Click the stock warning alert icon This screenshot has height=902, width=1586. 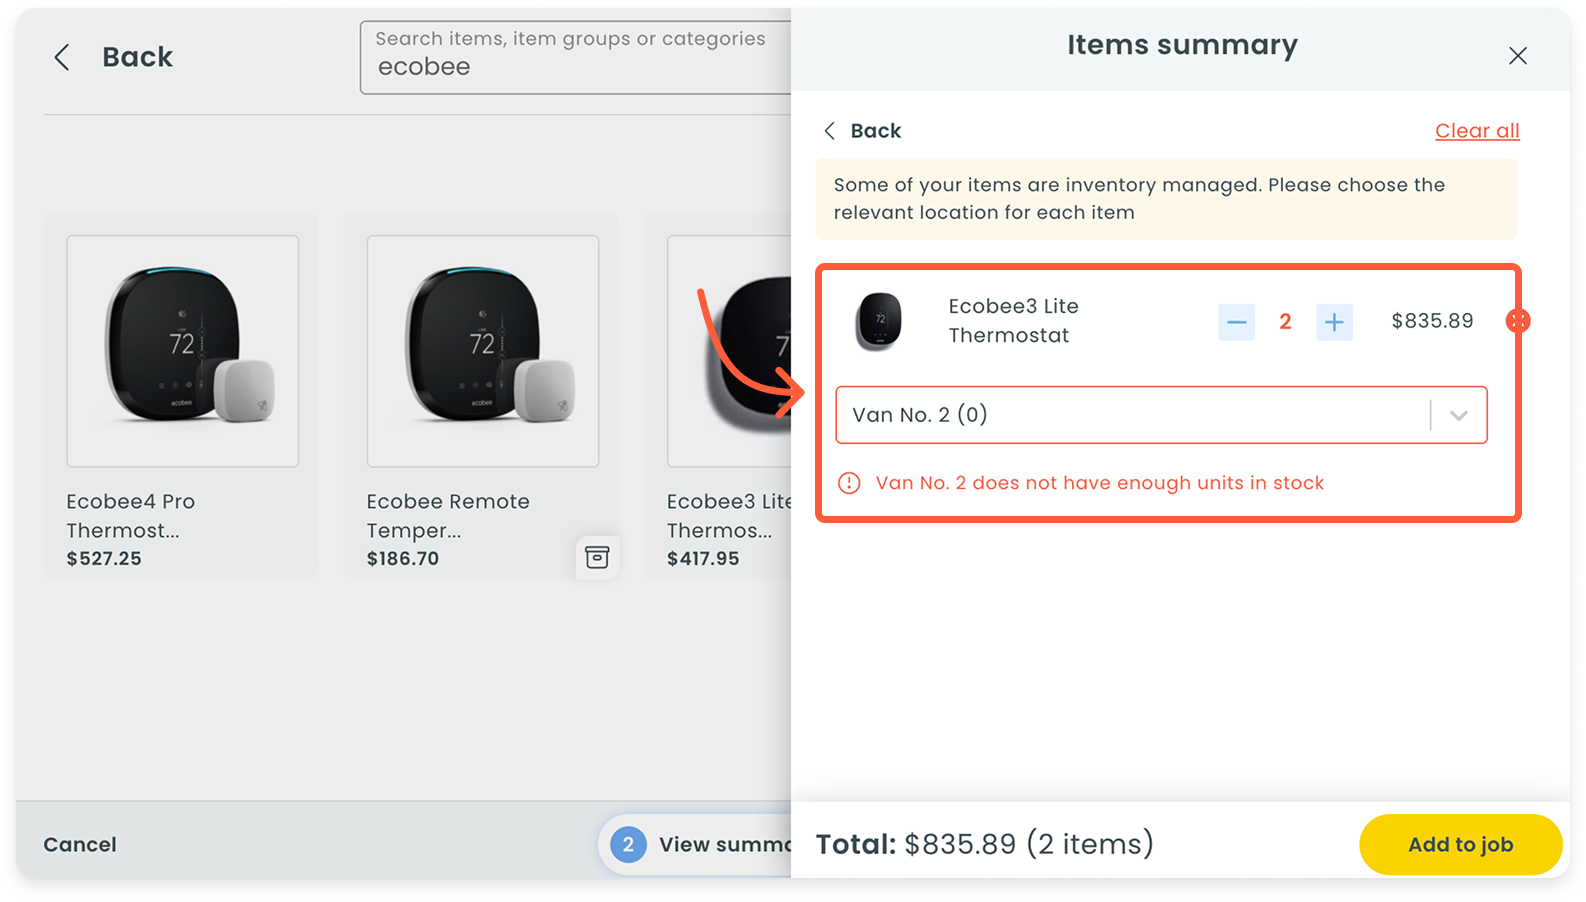click(849, 483)
